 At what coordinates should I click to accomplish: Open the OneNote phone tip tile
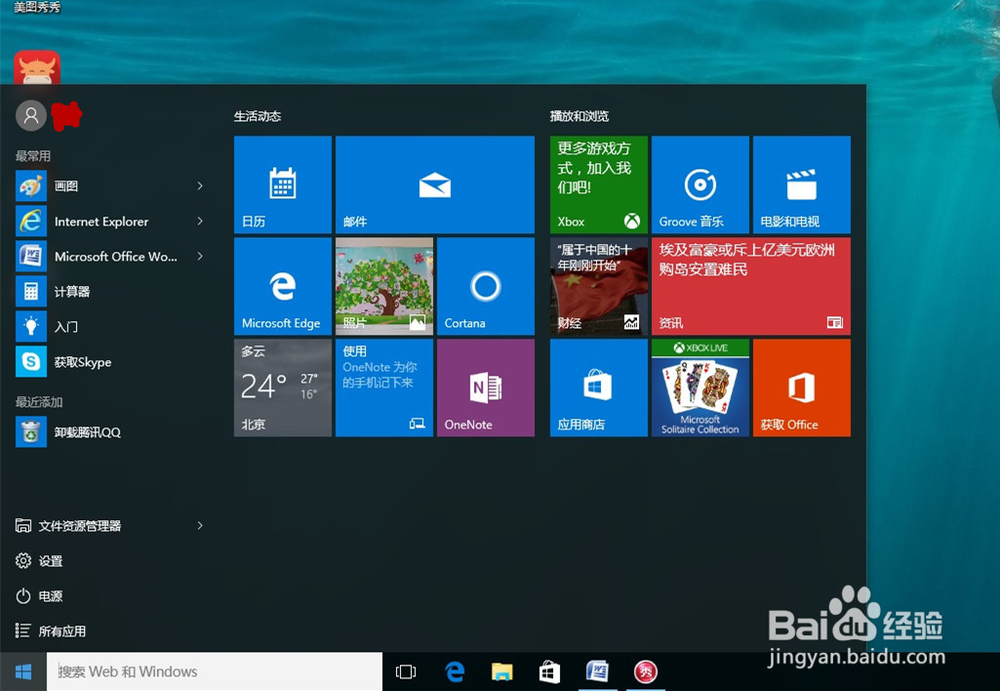point(384,387)
